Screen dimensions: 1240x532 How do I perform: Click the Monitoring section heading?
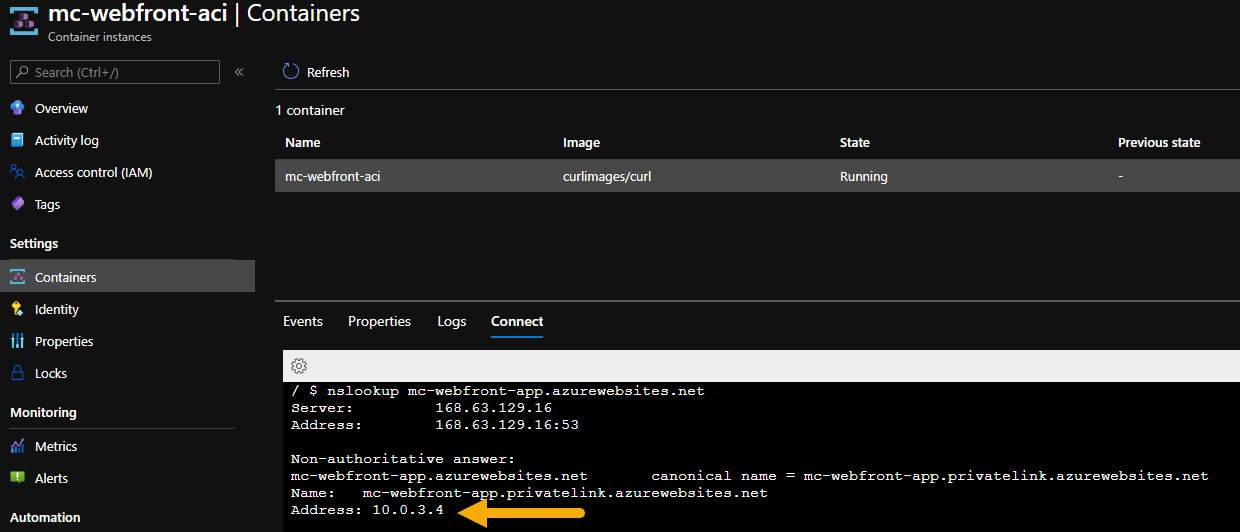click(x=43, y=412)
